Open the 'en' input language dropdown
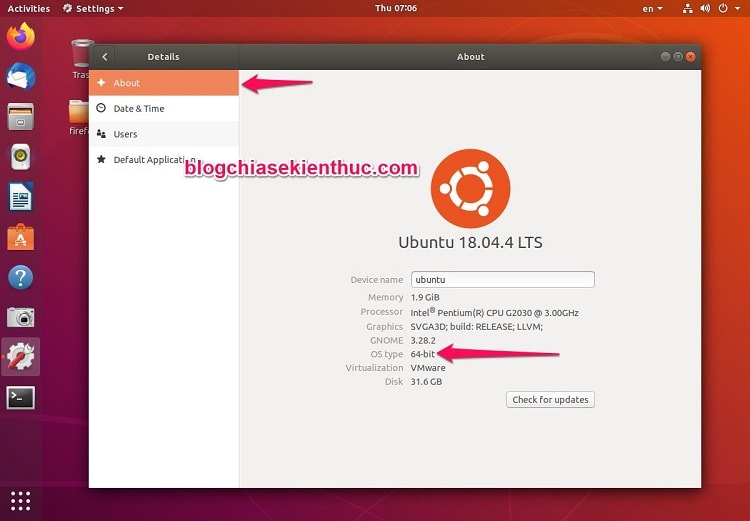 652,9
